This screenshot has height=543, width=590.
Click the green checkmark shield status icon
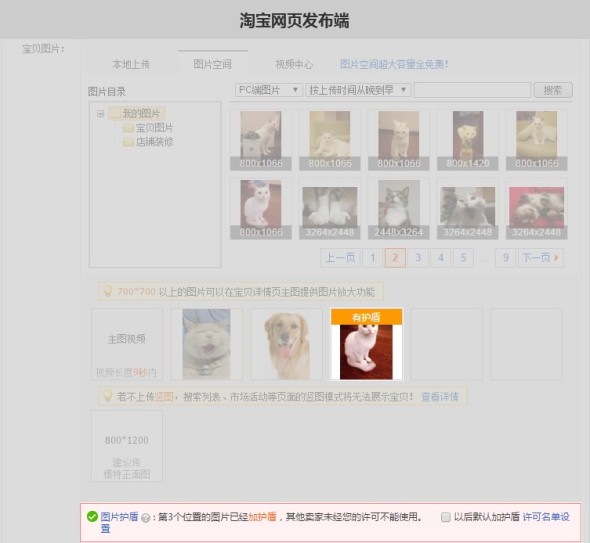[92, 517]
